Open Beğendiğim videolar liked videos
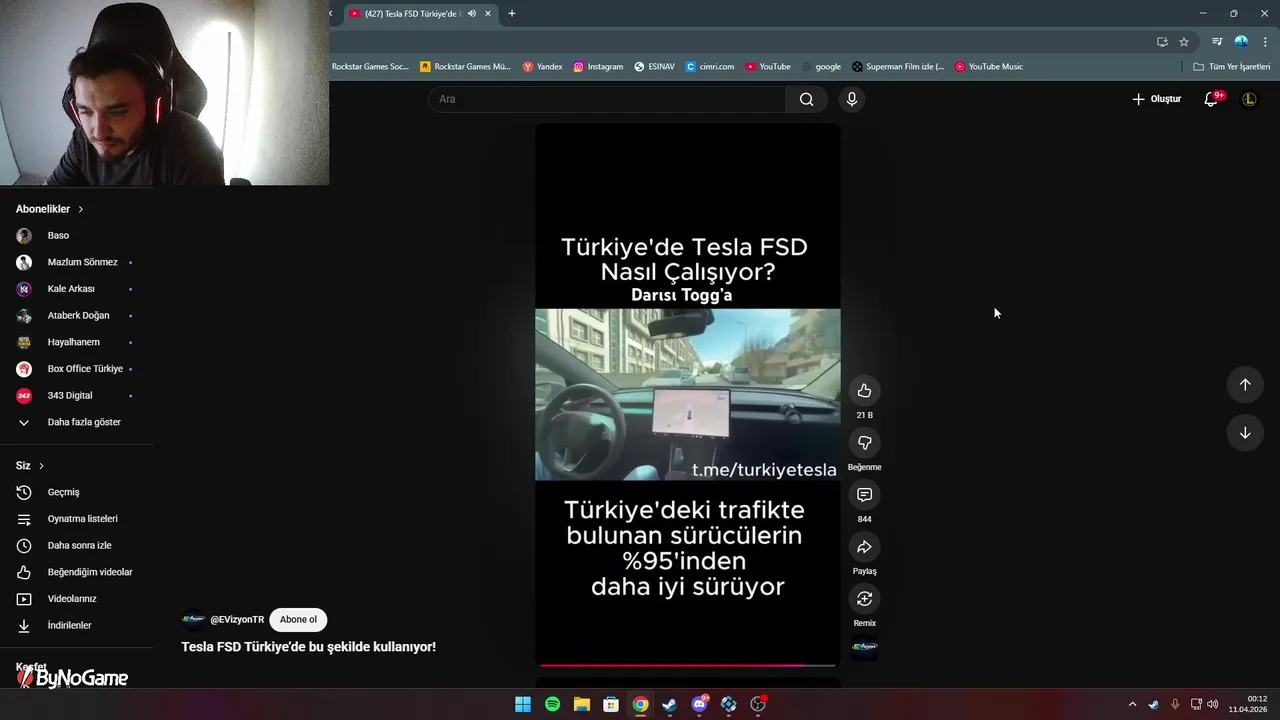The image size is (1280, 720). click(x=76, y=572)
